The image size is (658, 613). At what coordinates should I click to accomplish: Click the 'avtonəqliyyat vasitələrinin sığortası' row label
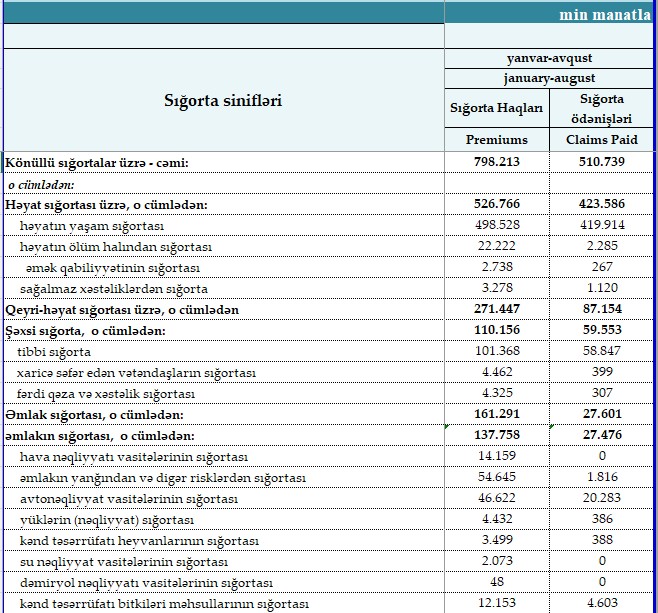128,499
